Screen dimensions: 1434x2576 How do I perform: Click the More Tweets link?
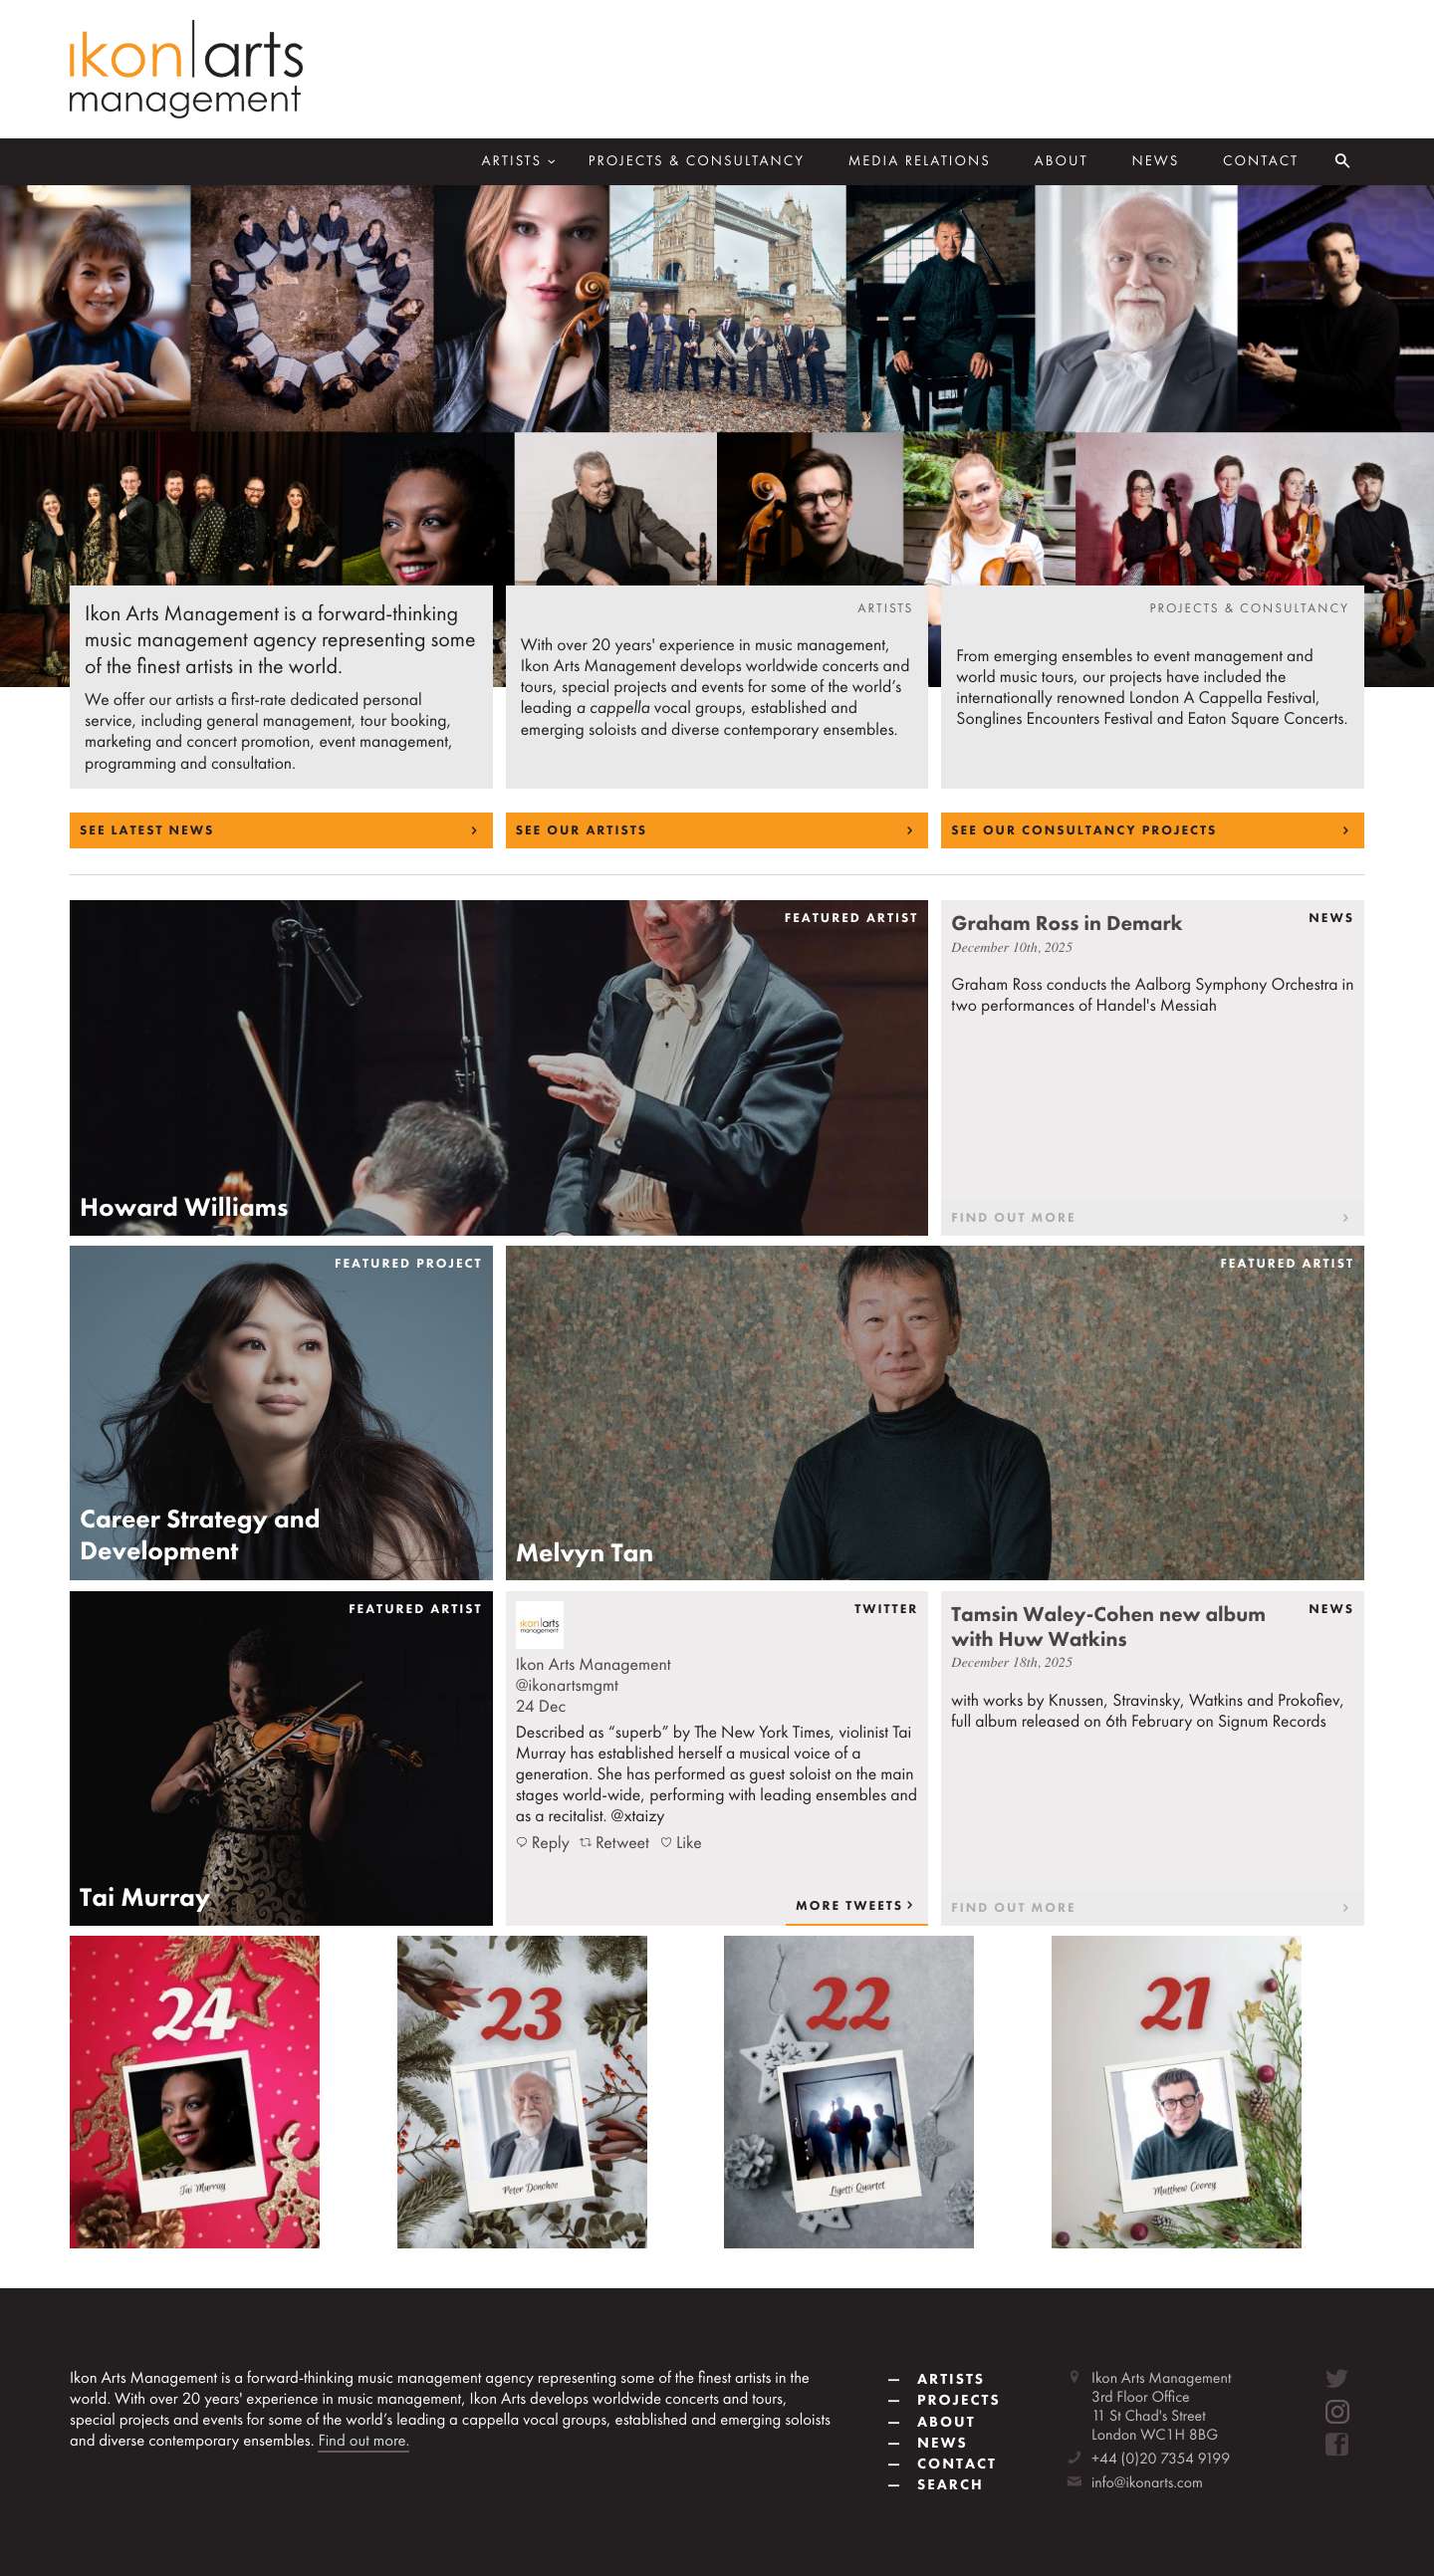(855, 1905)
